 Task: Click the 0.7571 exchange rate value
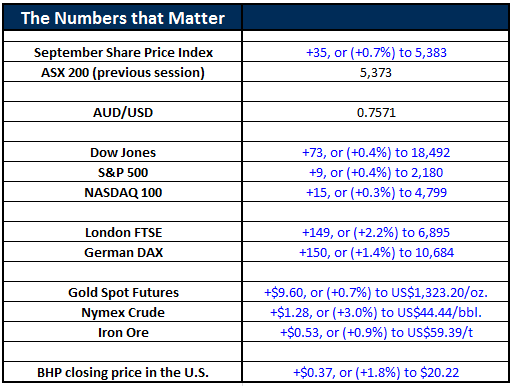(376, 112)
